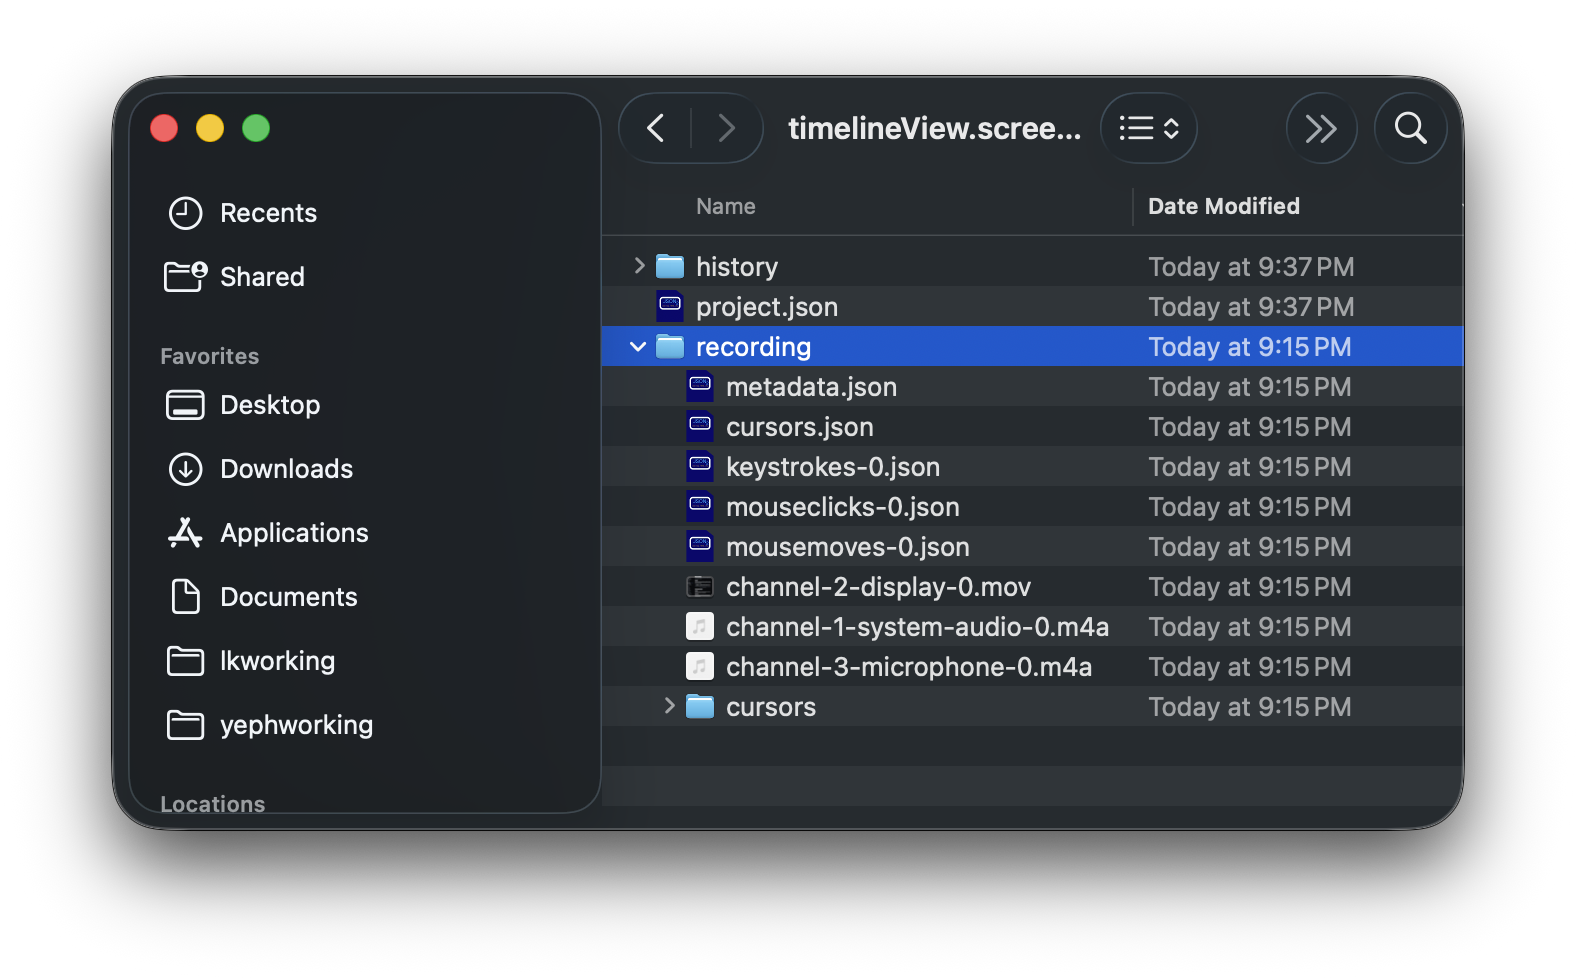Minimize the window with yellow button

pyautogui.click(x=210, y=128)
